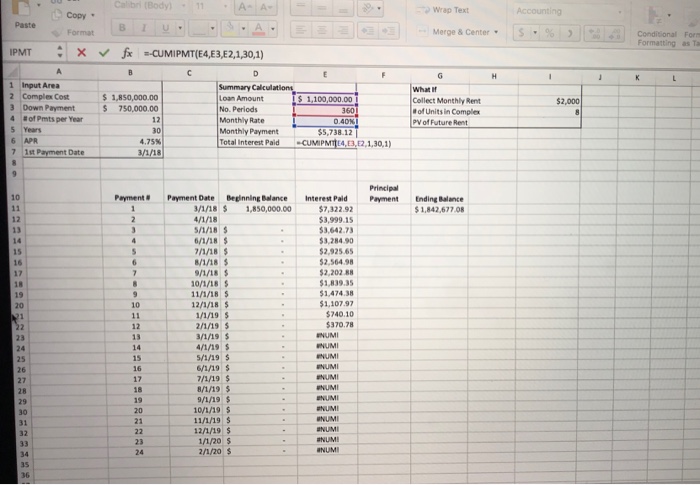Image resolution: width=700 pixels, height=485 pixels.
Task: Apply the yellow fill color
Action: (230, 29)
